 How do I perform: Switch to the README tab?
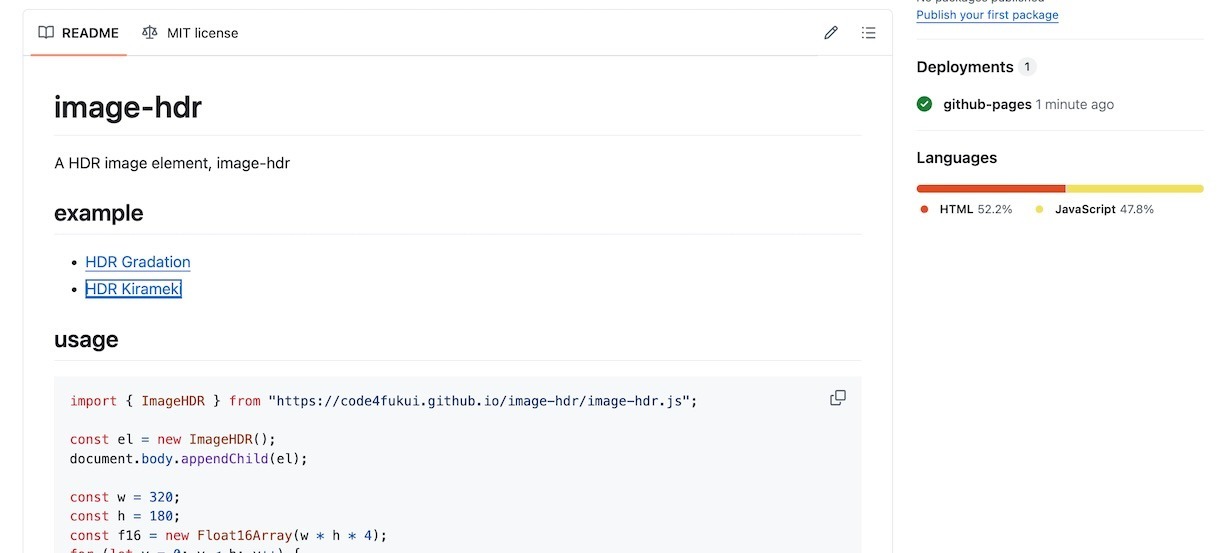click(79, 33)
